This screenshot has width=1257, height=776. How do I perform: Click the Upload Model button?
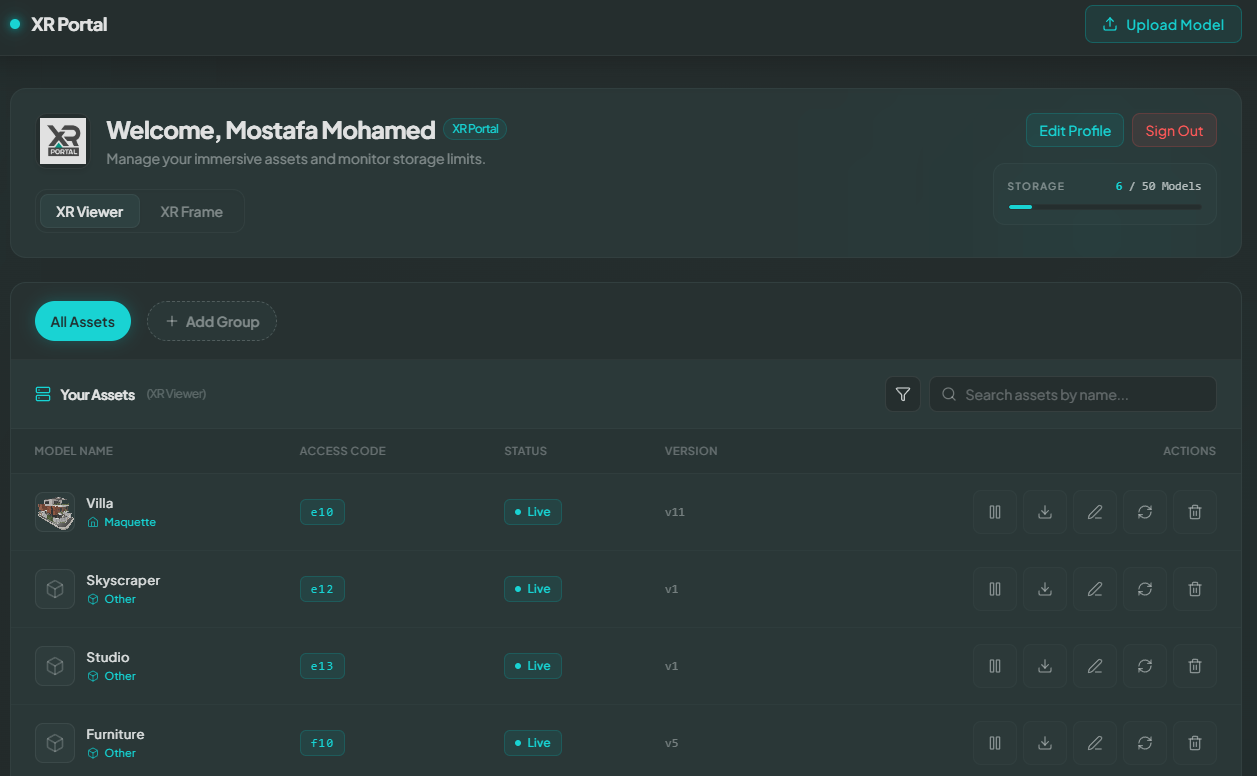coord(1164,24)
